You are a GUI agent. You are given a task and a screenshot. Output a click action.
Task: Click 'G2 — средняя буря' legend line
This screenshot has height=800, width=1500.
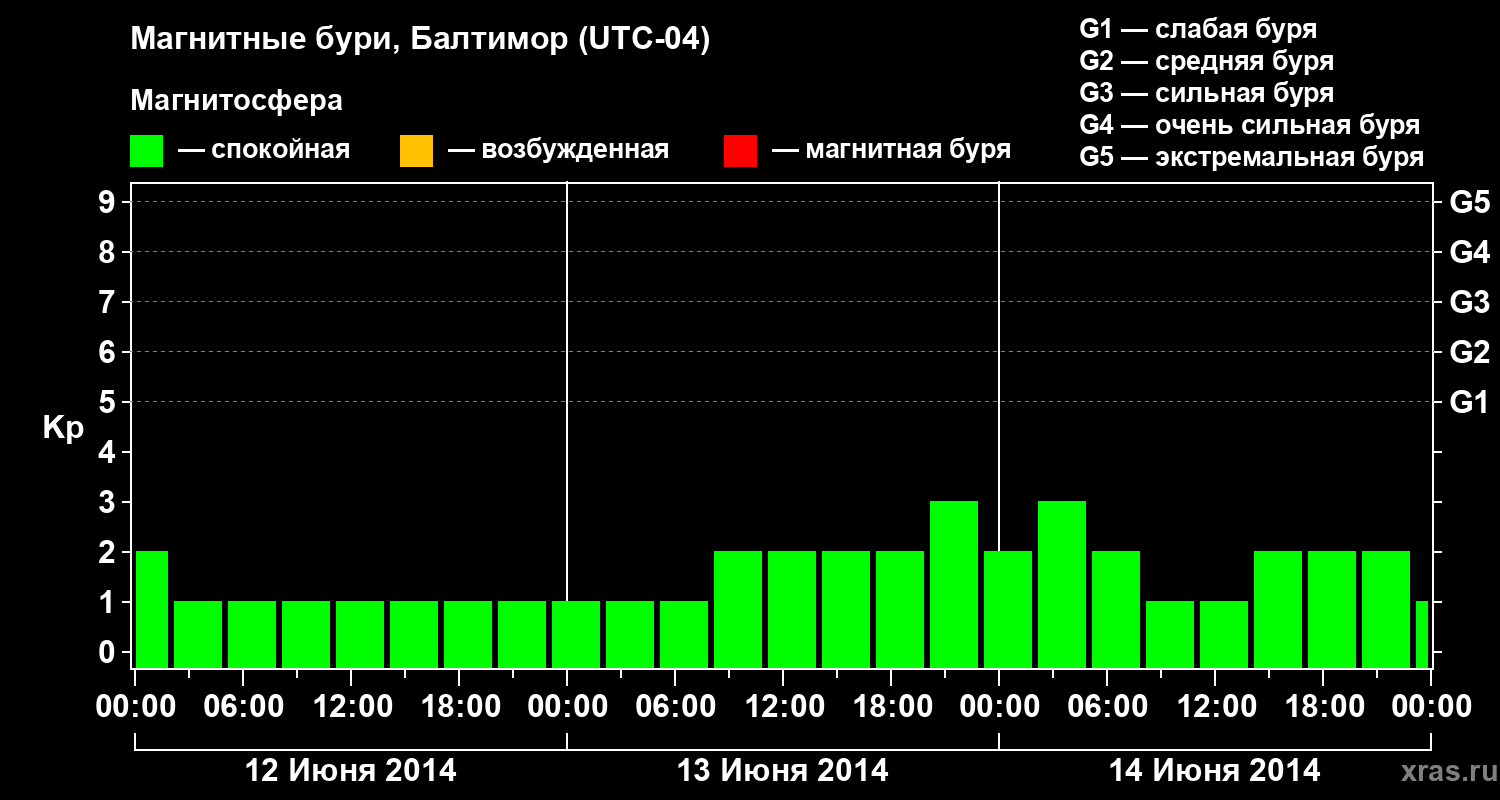(x=1207, y=61)
